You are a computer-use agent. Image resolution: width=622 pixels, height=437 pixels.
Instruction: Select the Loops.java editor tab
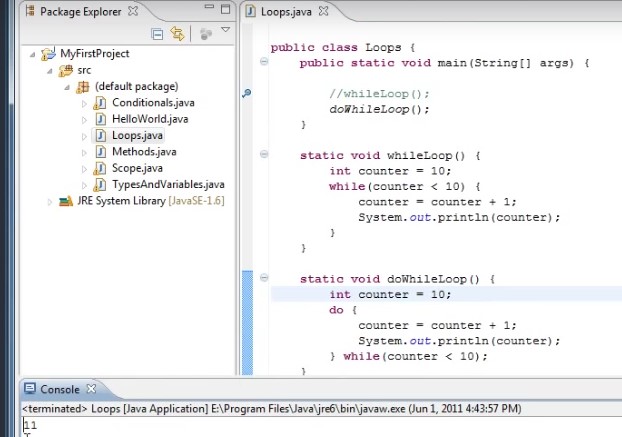[286, 12]
